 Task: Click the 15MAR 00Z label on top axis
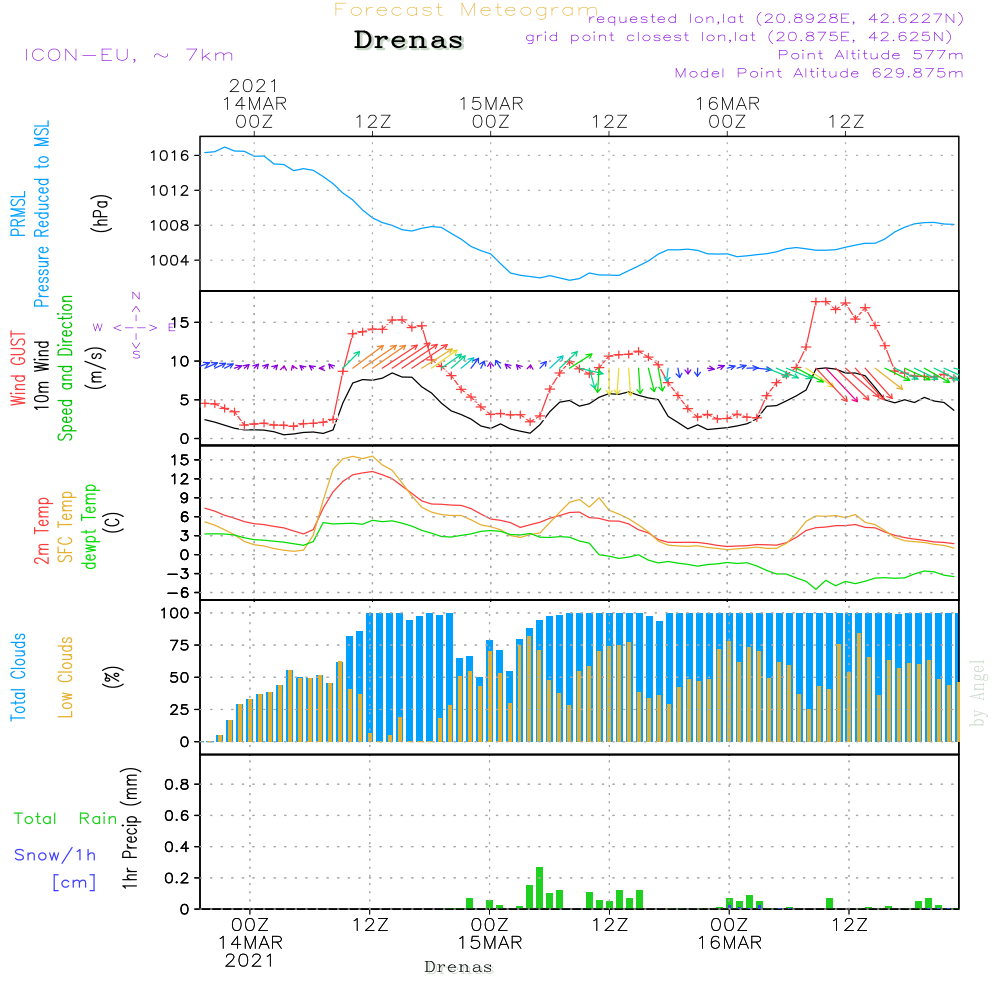tap(491, 112)
